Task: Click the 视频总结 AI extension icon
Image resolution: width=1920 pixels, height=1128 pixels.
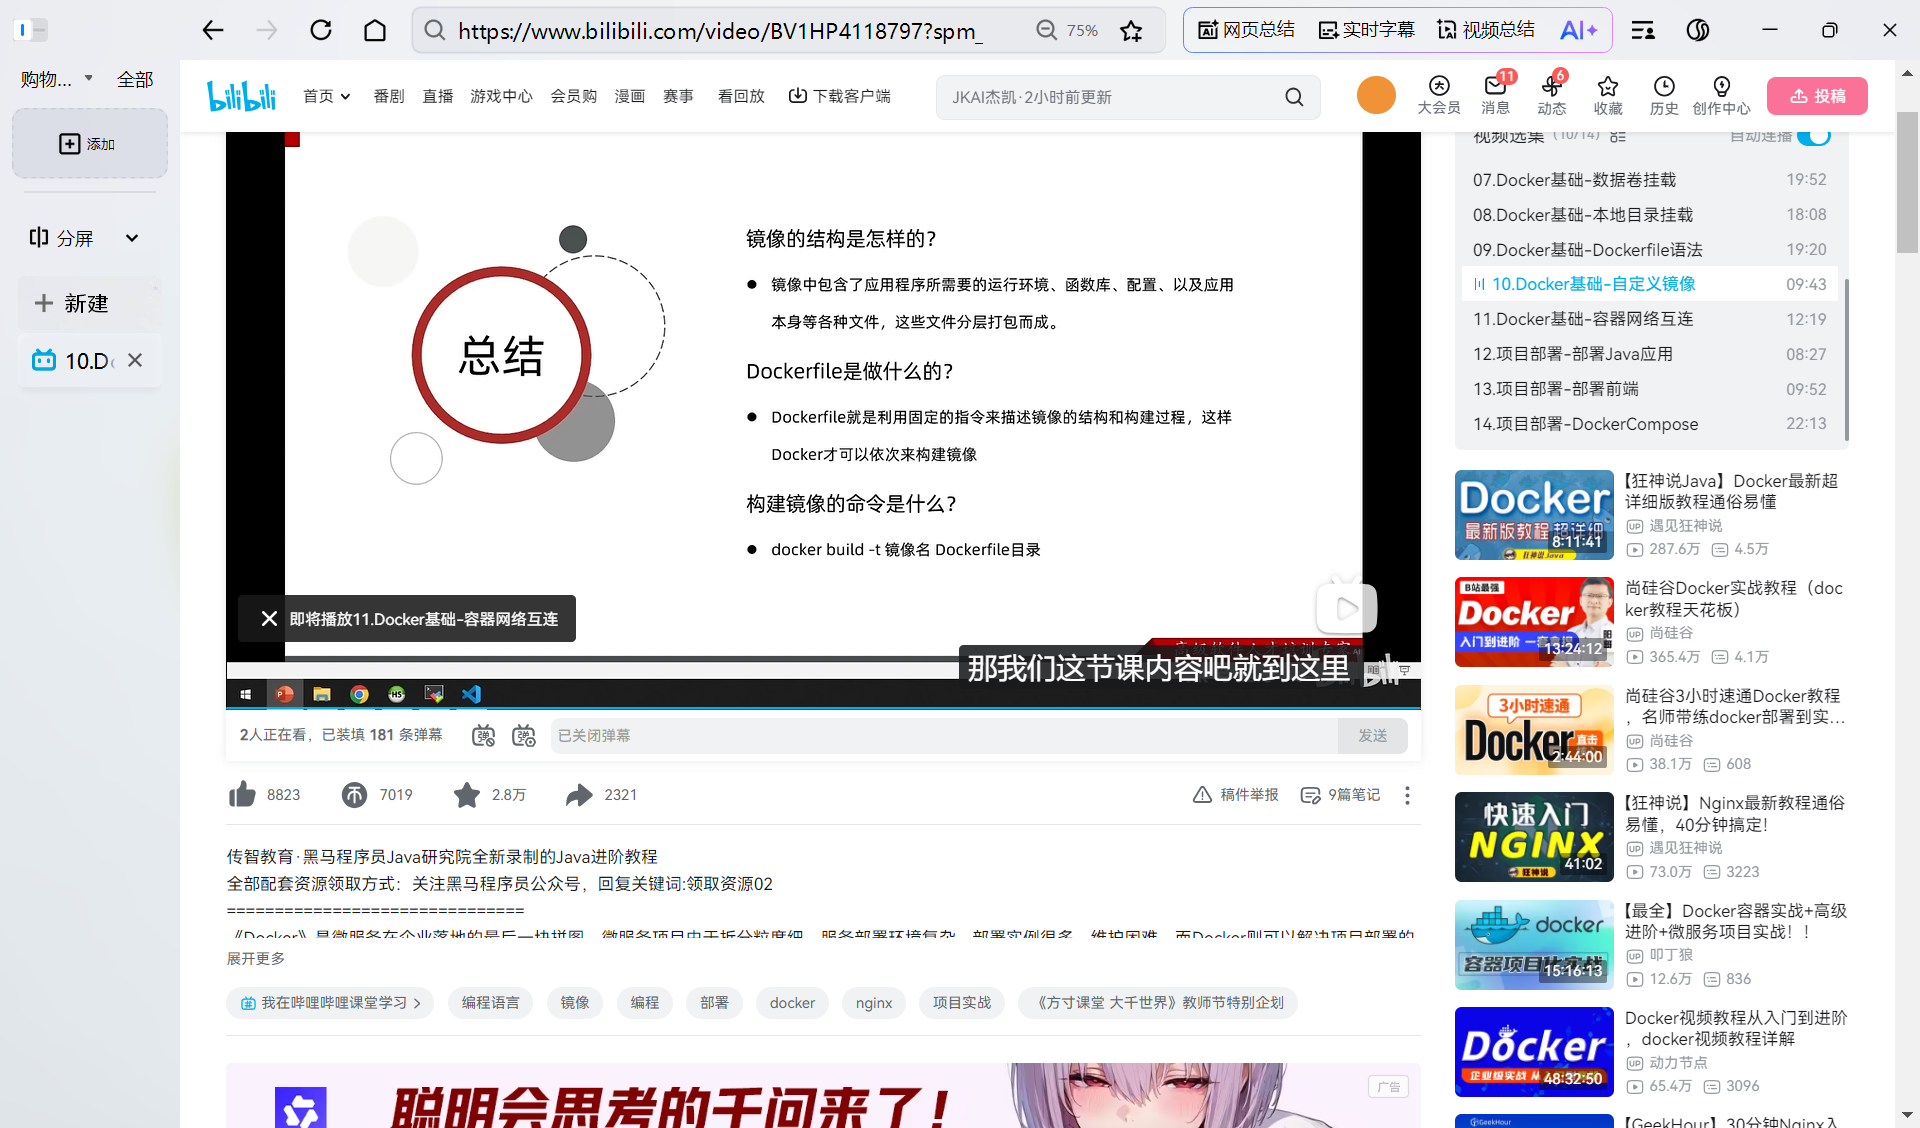Action: [1486, 29]
